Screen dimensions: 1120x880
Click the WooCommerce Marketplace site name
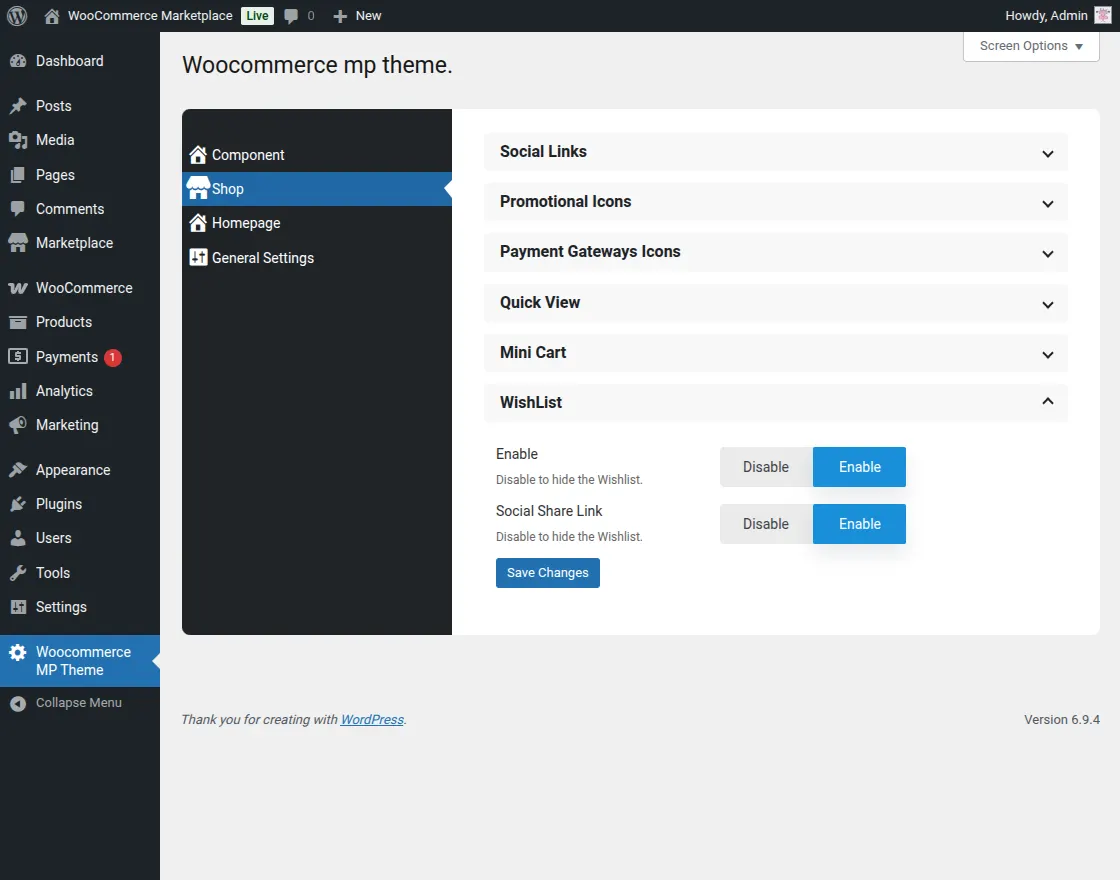pyautogui.click(x=150, y=16)
